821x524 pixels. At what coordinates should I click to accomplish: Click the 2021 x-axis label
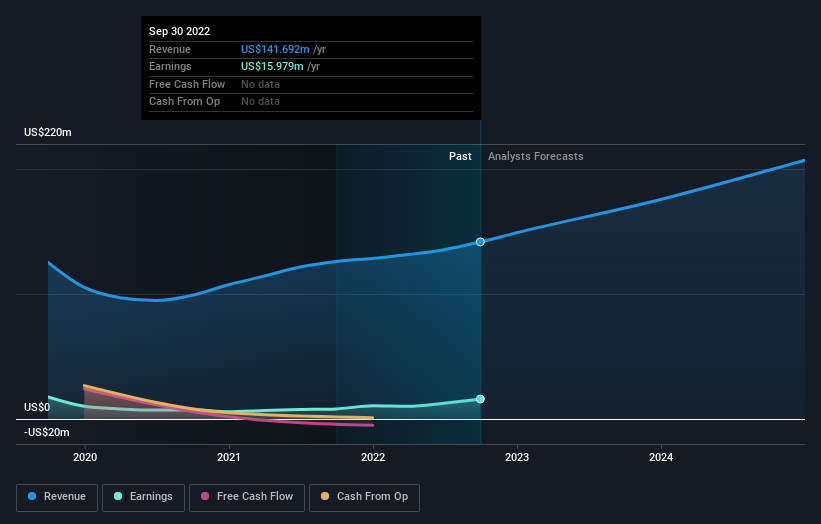point(229,457)
